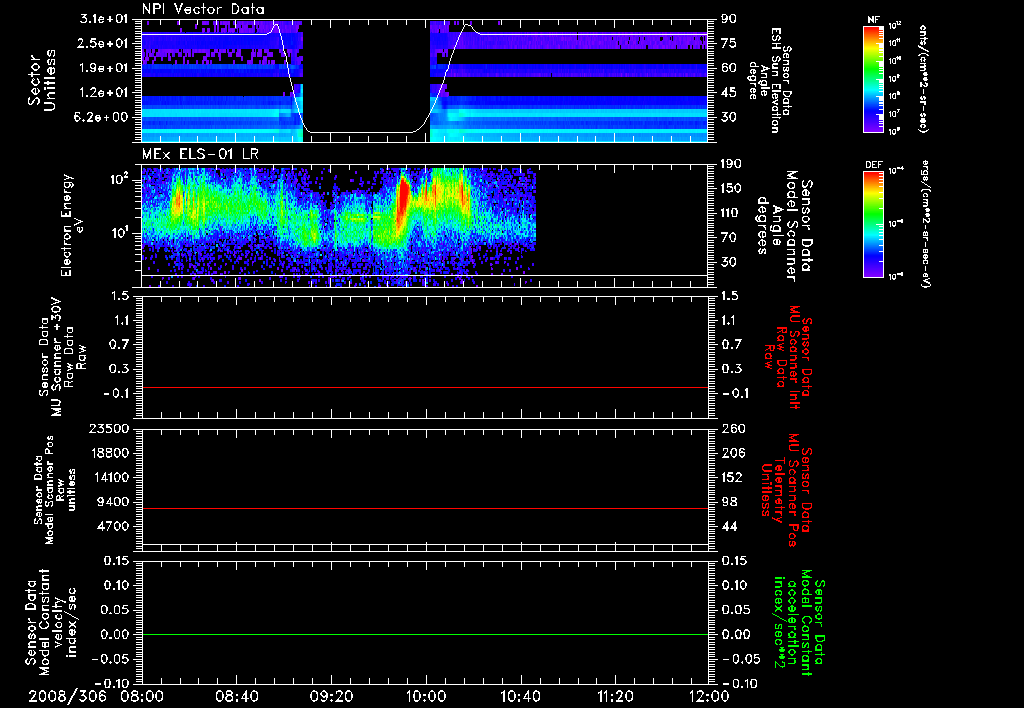Click the "Model Scanner Pos Raw" left axis label
The image size is (1024, 708).
[x=54, y=490]
